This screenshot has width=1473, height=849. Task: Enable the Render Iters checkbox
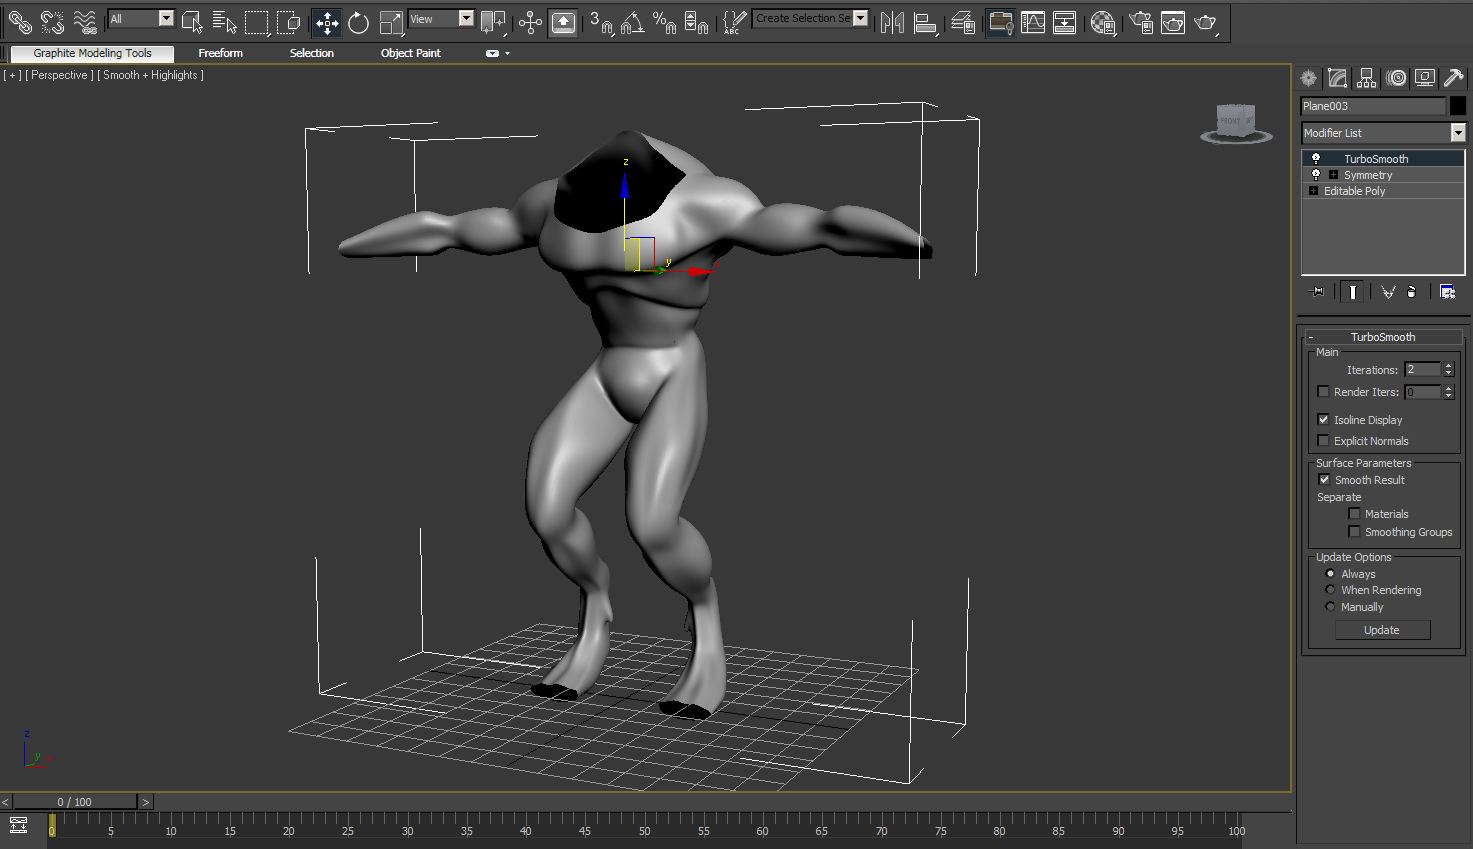pos(1324,392)
